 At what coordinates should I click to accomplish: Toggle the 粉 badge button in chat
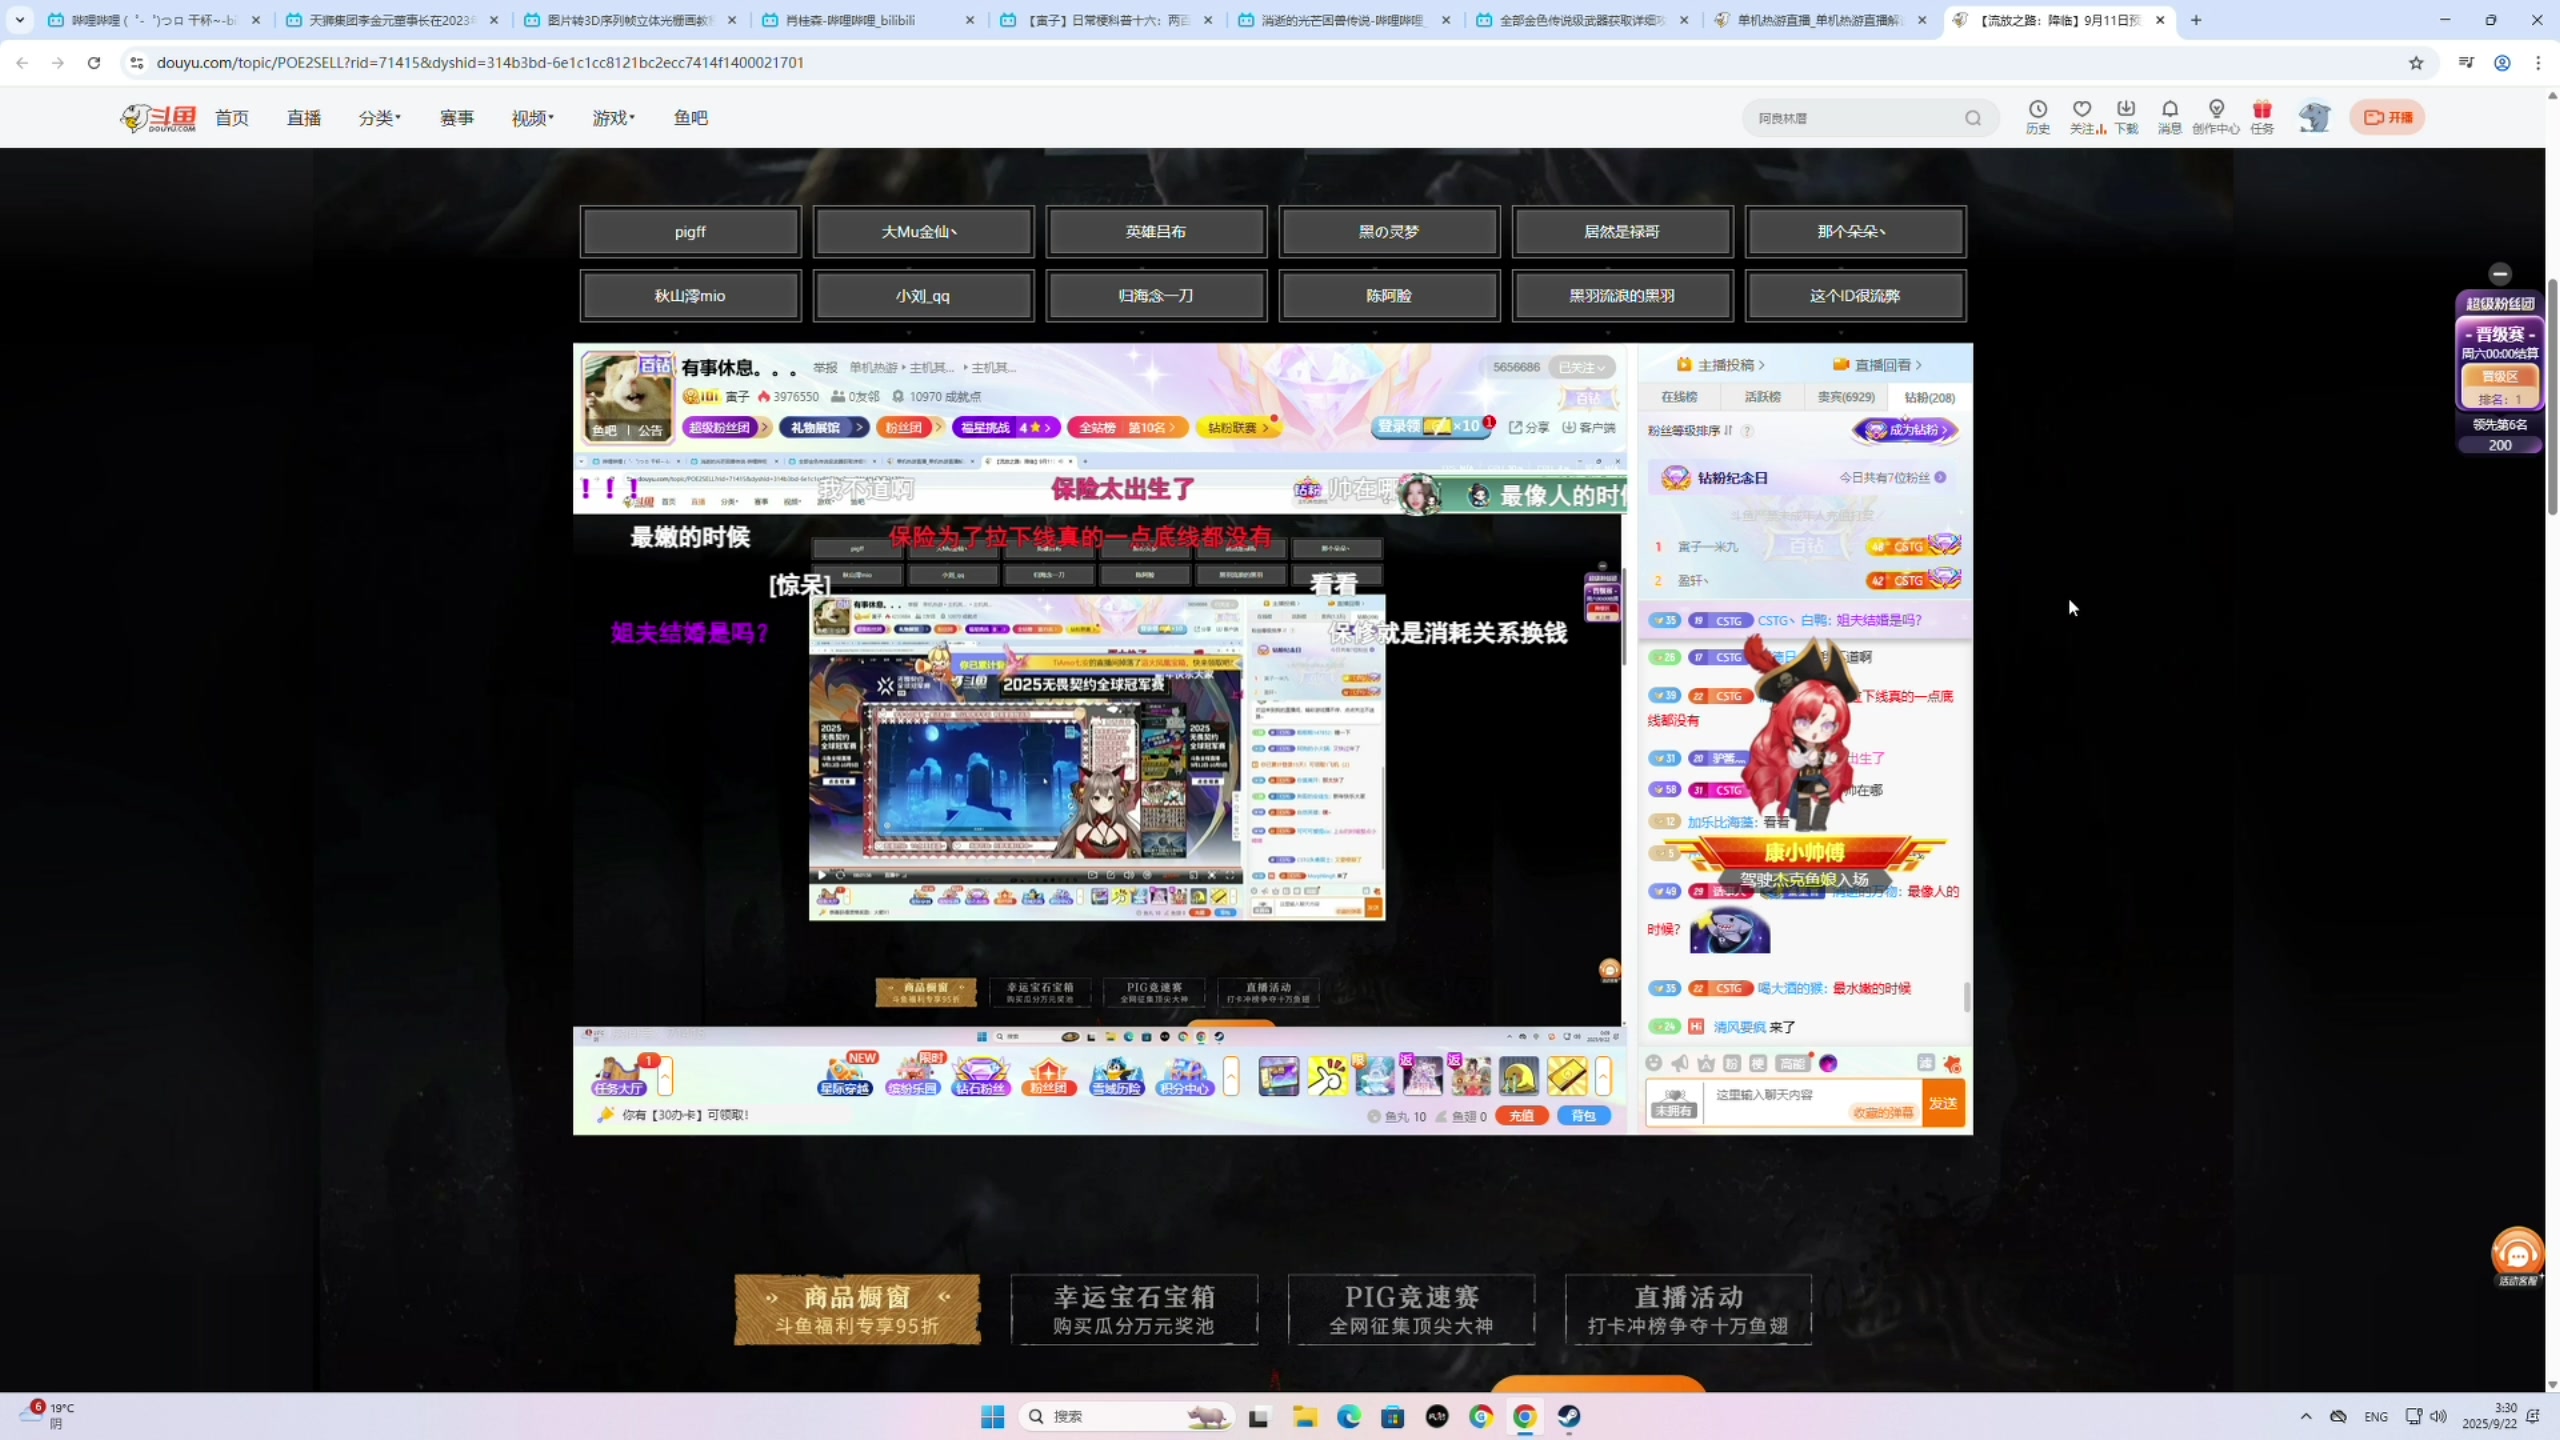pos(1732,1063)
